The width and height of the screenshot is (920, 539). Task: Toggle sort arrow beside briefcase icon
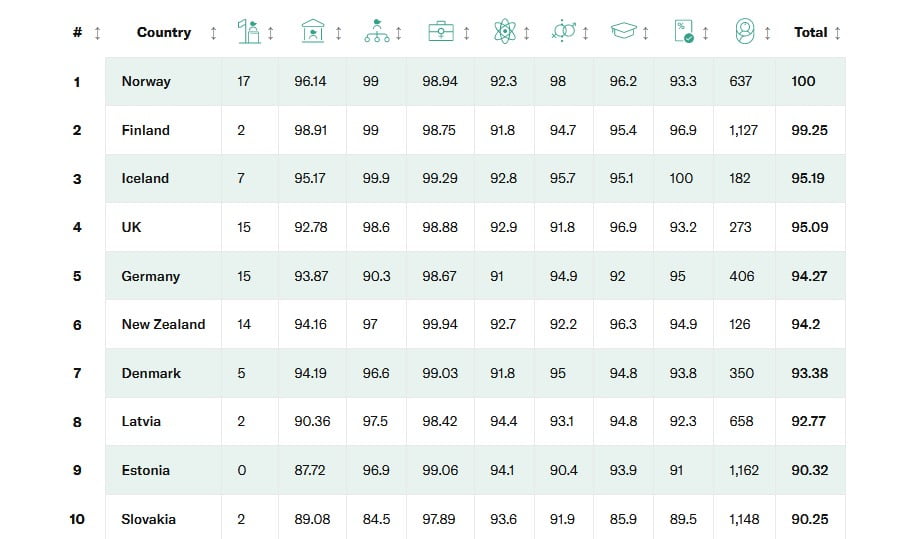(466, 33)
